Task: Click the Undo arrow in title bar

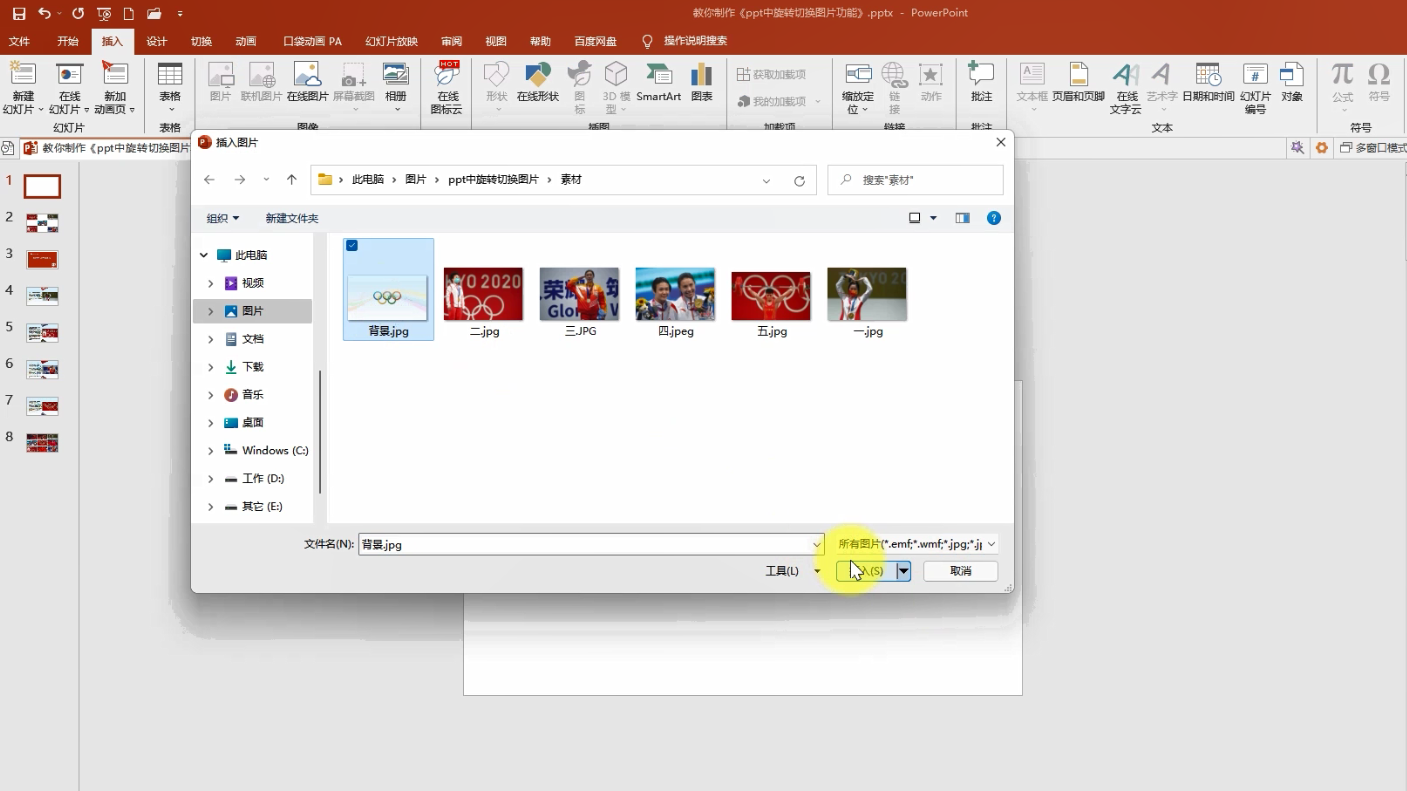Action: [x=44, y=14]
